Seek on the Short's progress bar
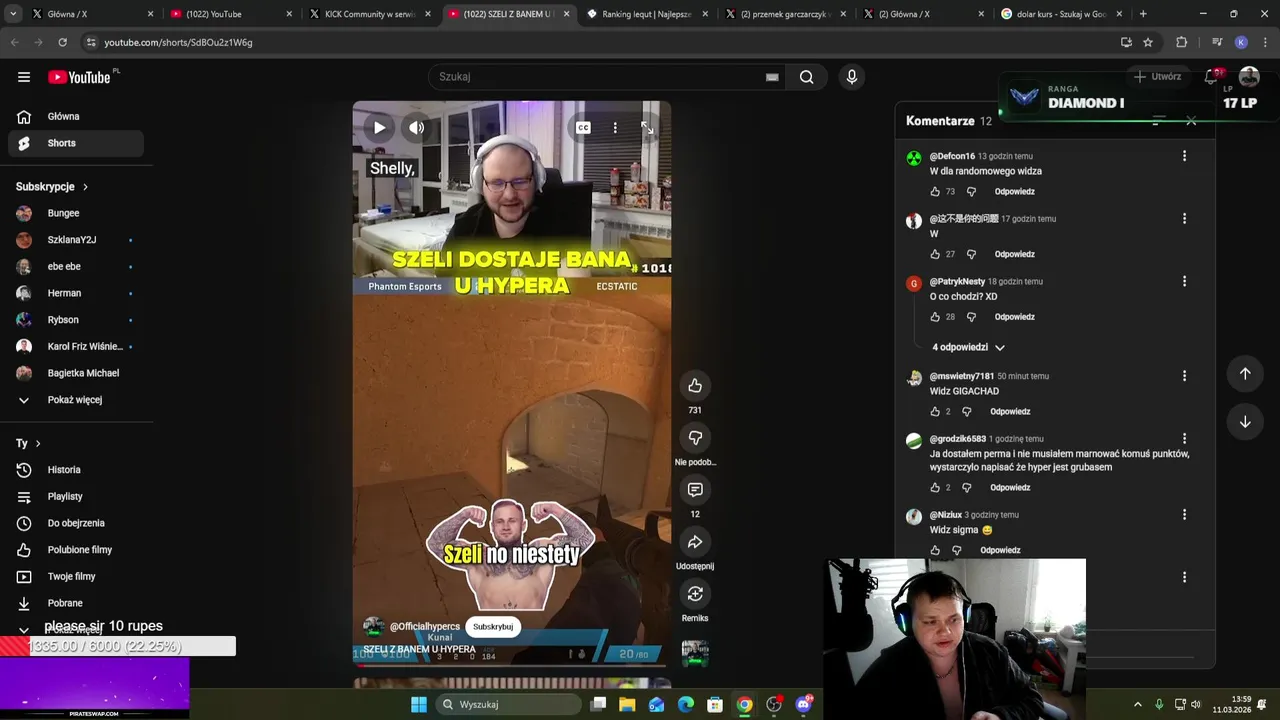 pos(512,665)
